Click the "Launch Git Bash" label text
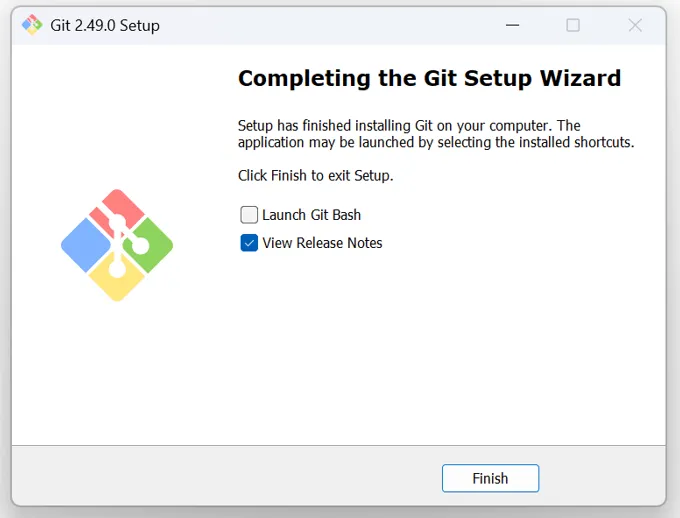Screen dimensions: 680x518 pyautogui.click(x=311, y=215)
